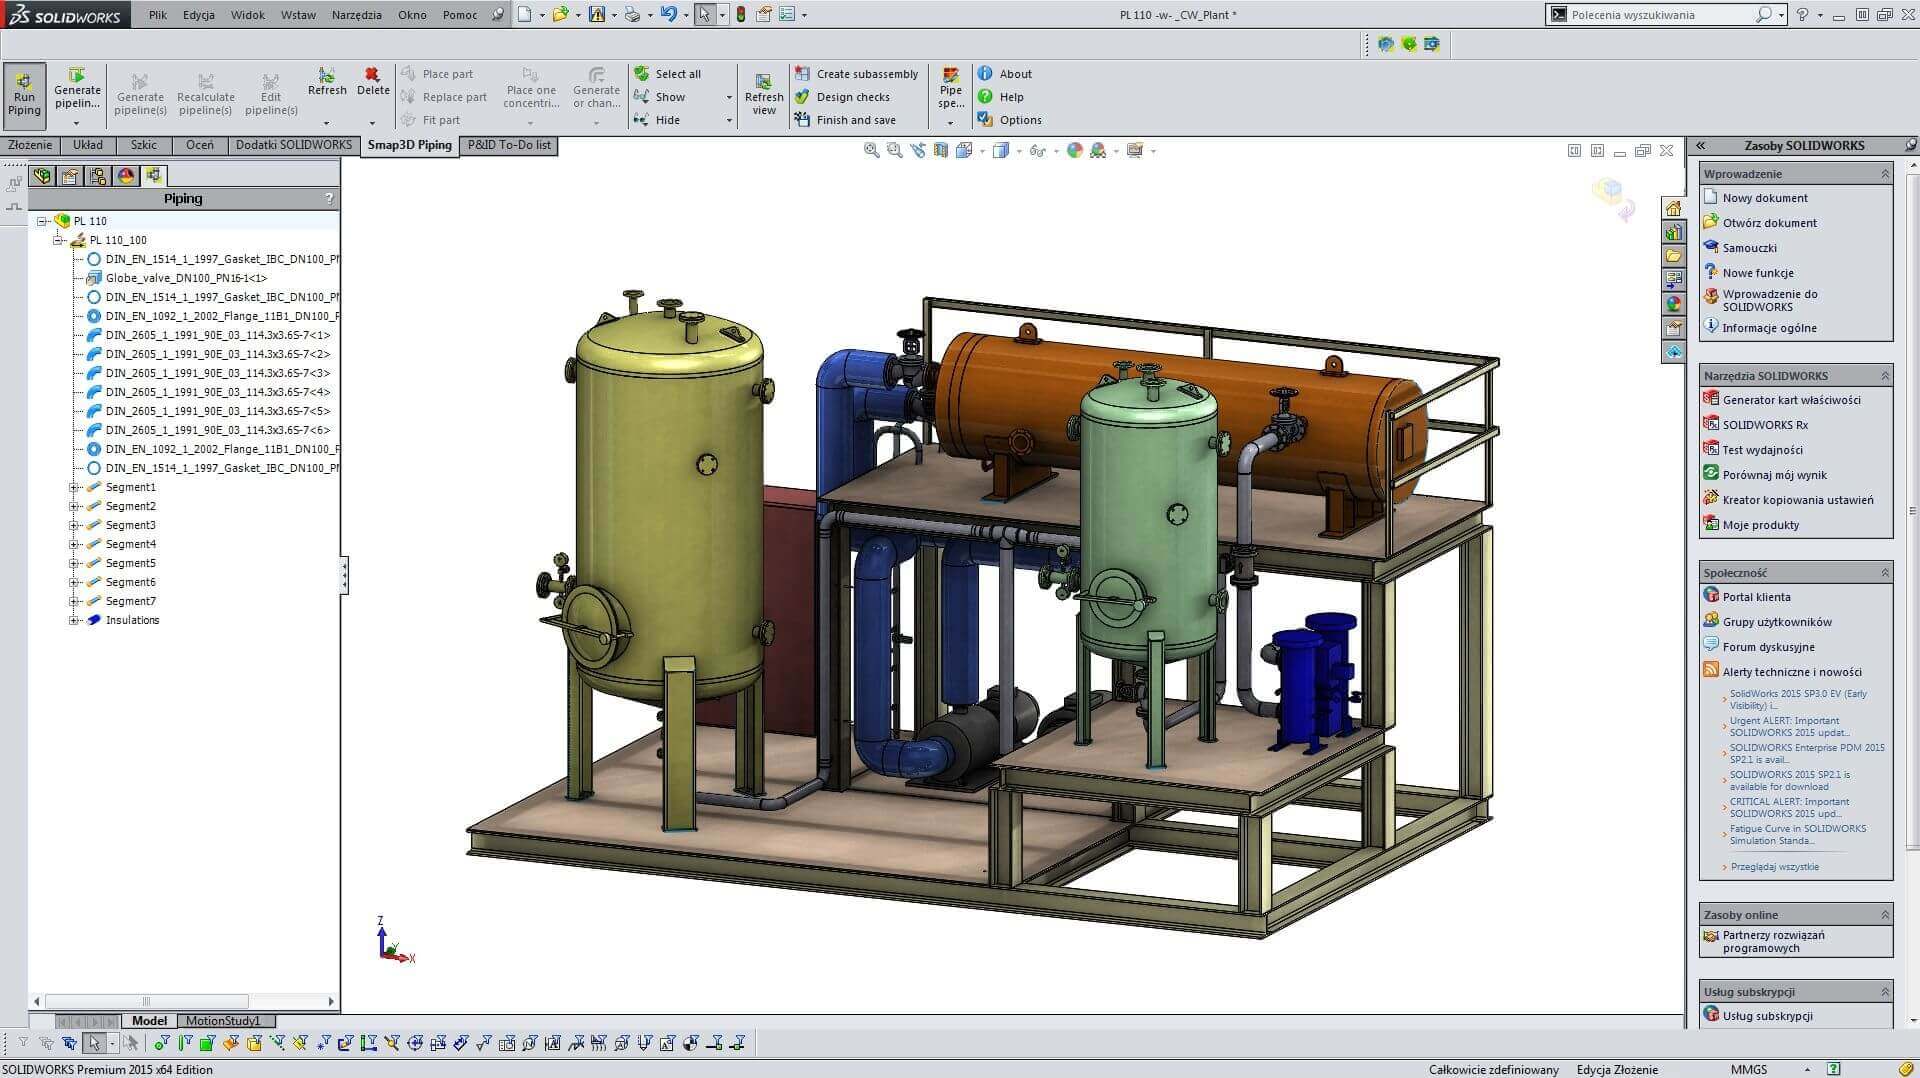
Task: Click Nowy dokument link
Action: (1765, 198)
